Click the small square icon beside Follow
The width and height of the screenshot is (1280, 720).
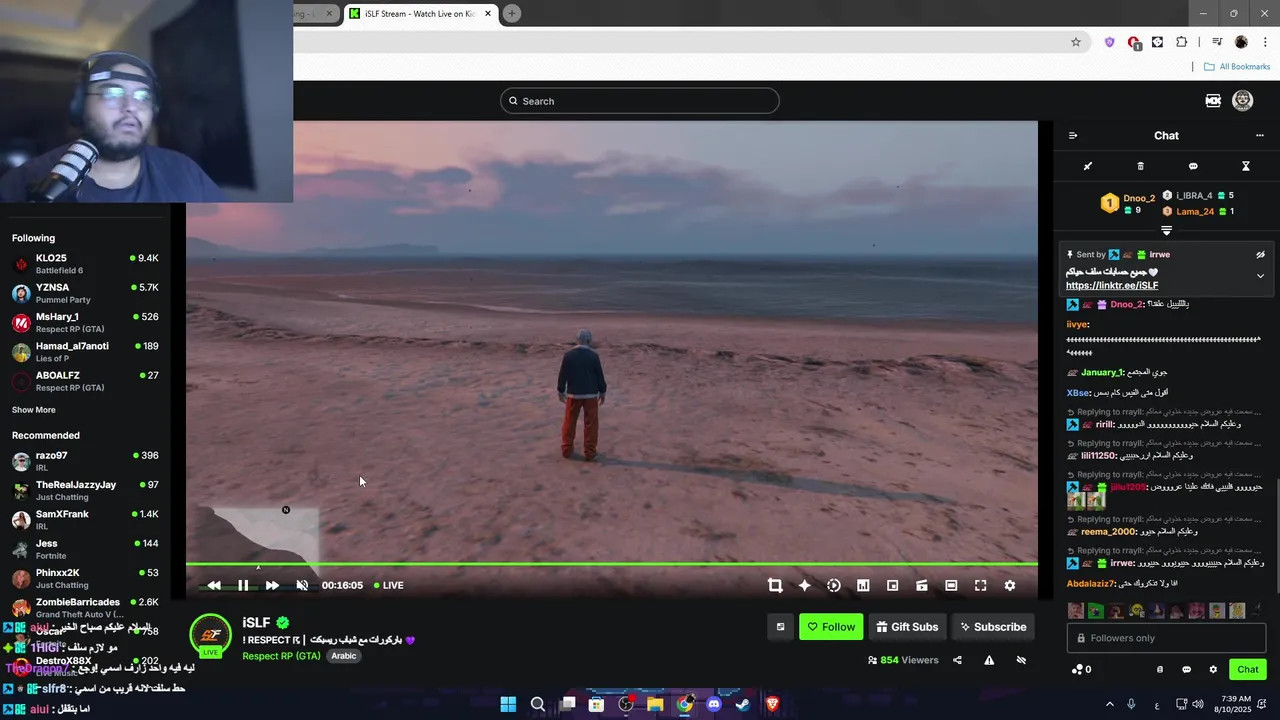781,627
